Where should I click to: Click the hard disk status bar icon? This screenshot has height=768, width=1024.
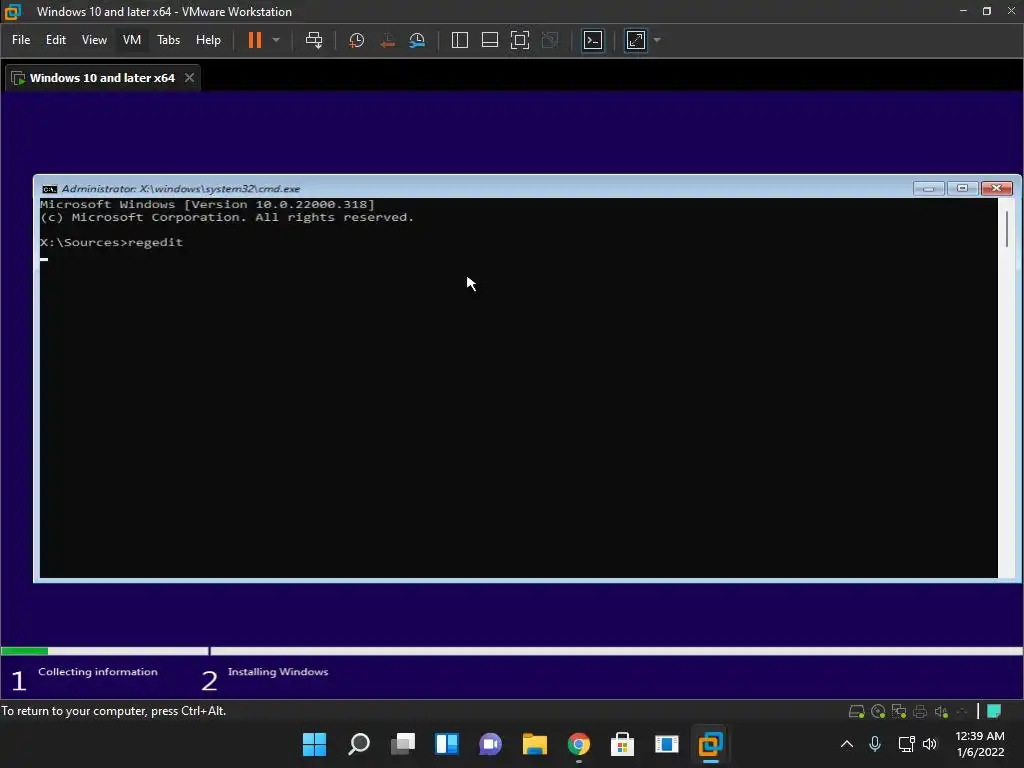856,711
